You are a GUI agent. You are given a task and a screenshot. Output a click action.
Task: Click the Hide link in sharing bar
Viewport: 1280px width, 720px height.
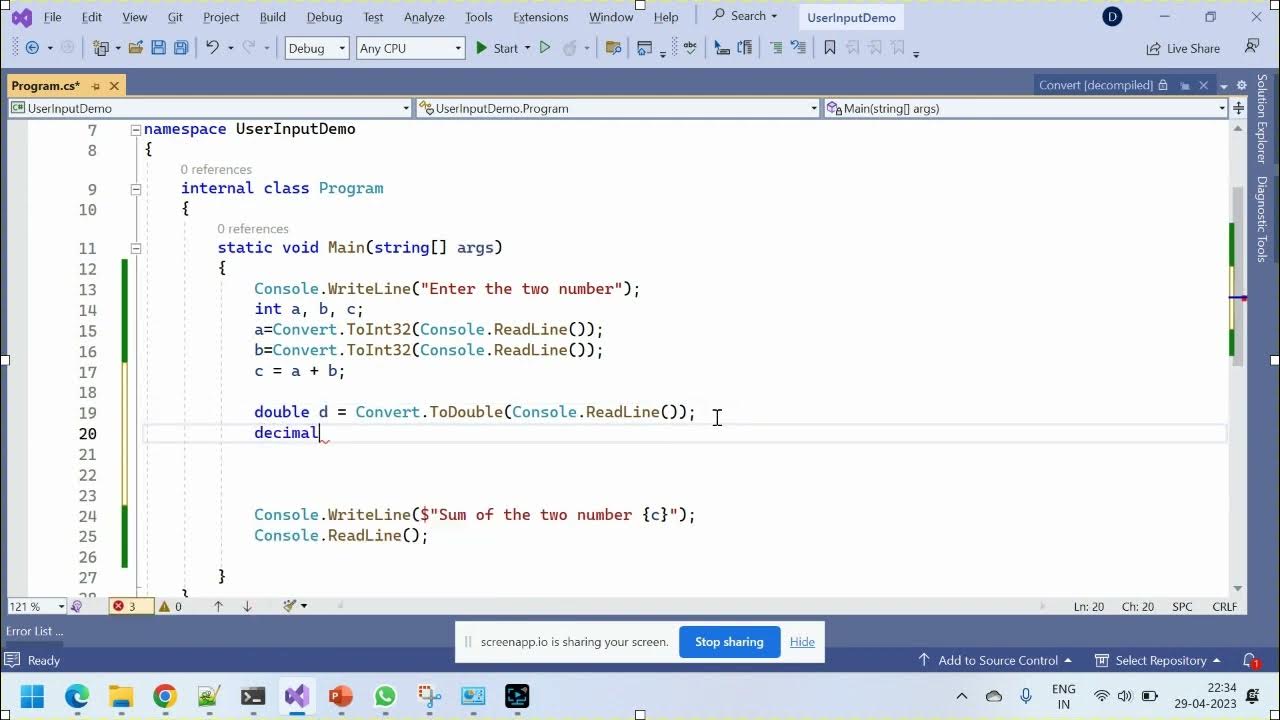[x=802, y=642]
